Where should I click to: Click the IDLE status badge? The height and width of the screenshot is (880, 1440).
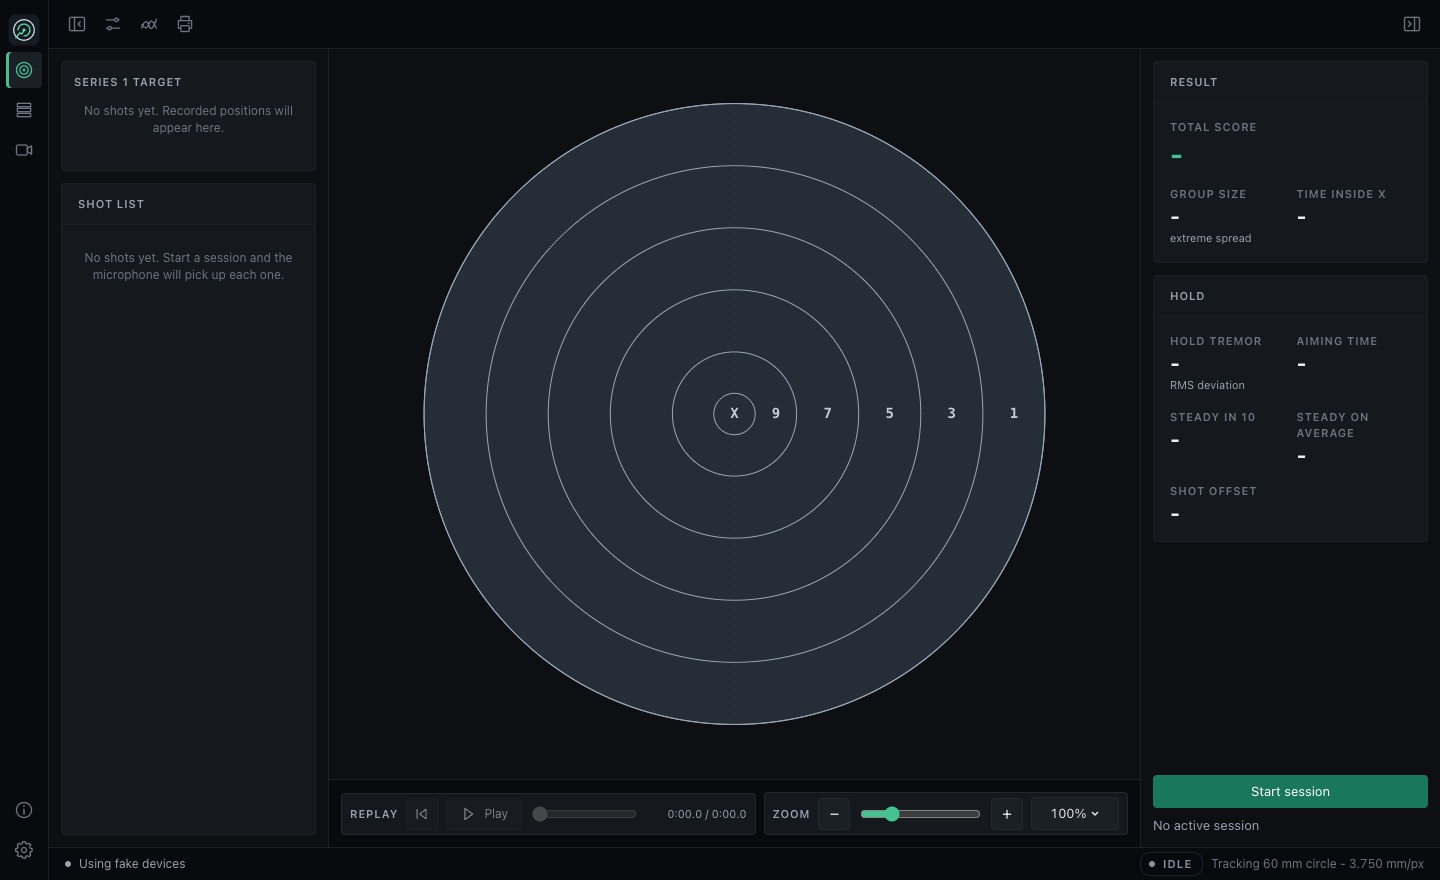click(1171, 864)
